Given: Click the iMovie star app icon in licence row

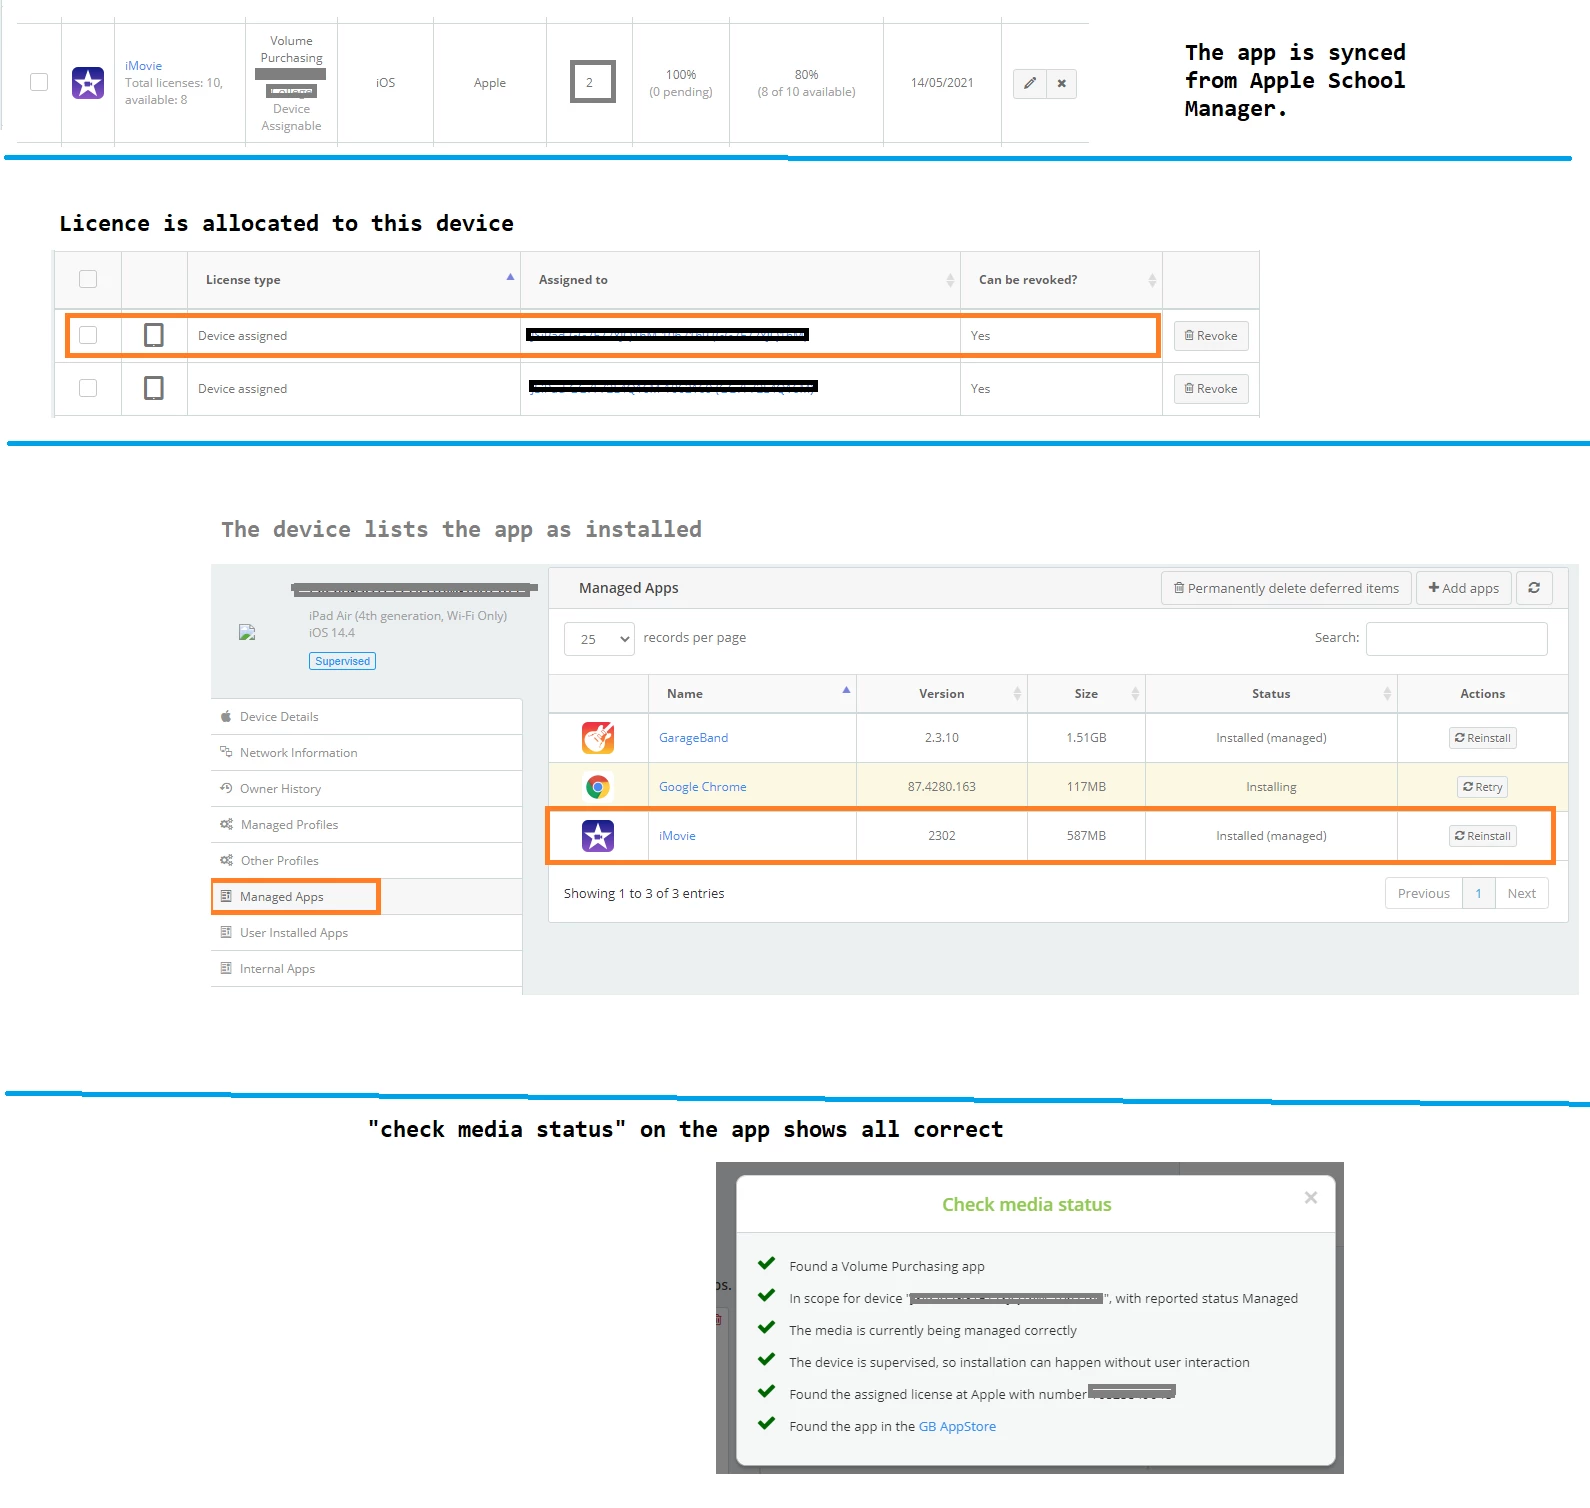Looking at the screenshot, I should pyautogui.click(x=88, y=83).
